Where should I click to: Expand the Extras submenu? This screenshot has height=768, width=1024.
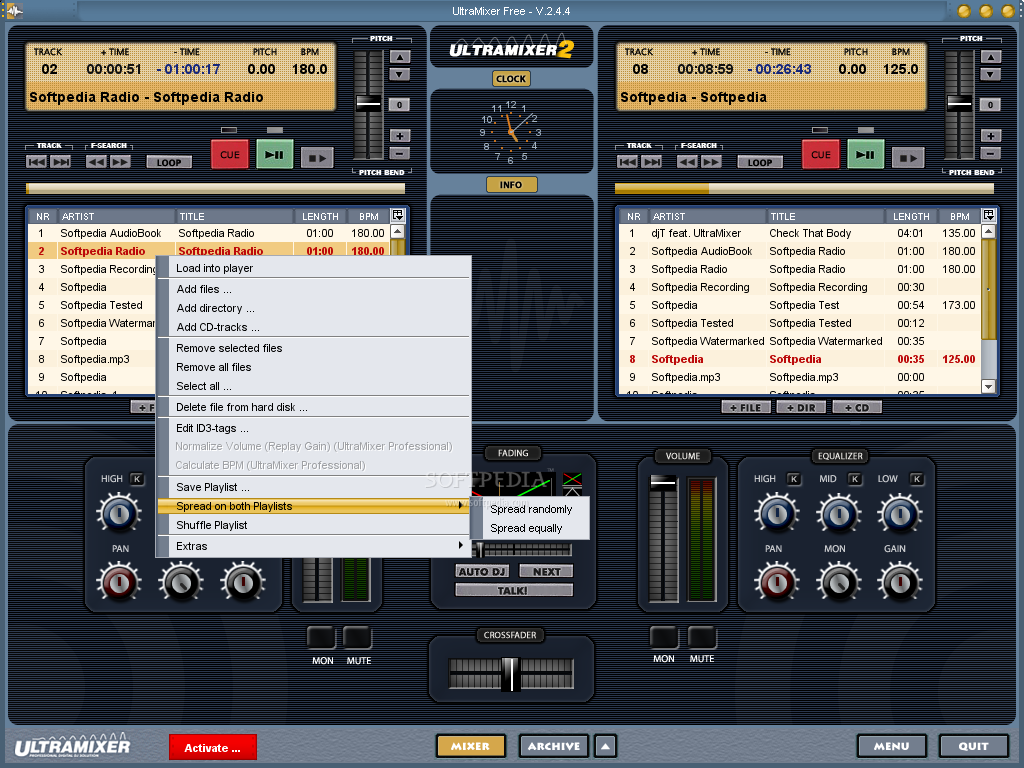313,546
